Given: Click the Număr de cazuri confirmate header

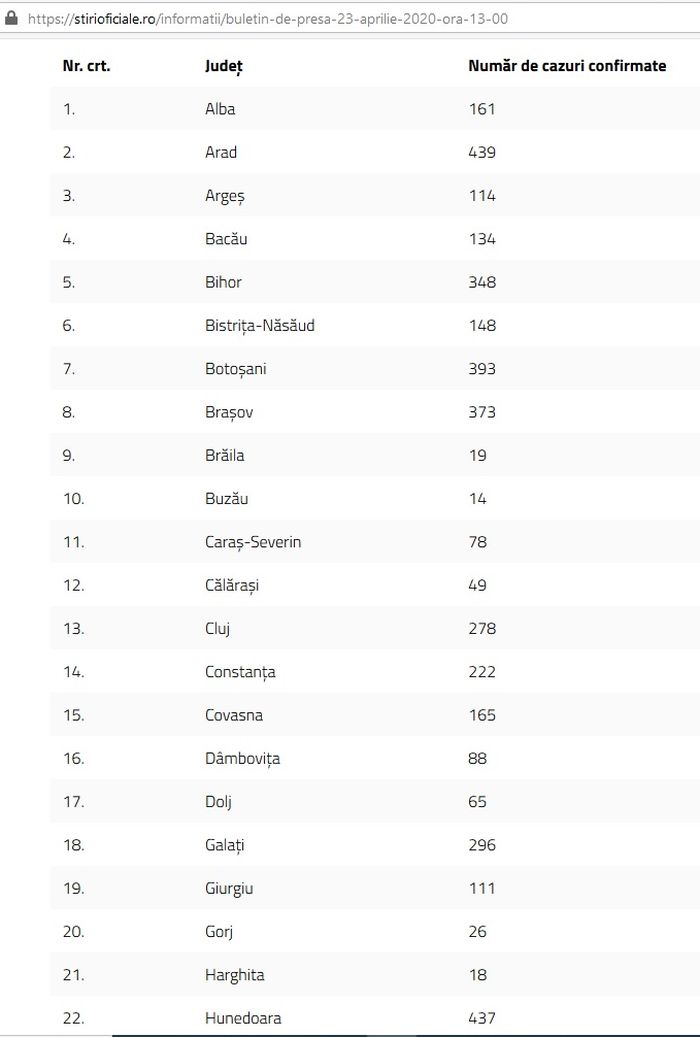Looking at the screenshot, I should pos(567,66).
